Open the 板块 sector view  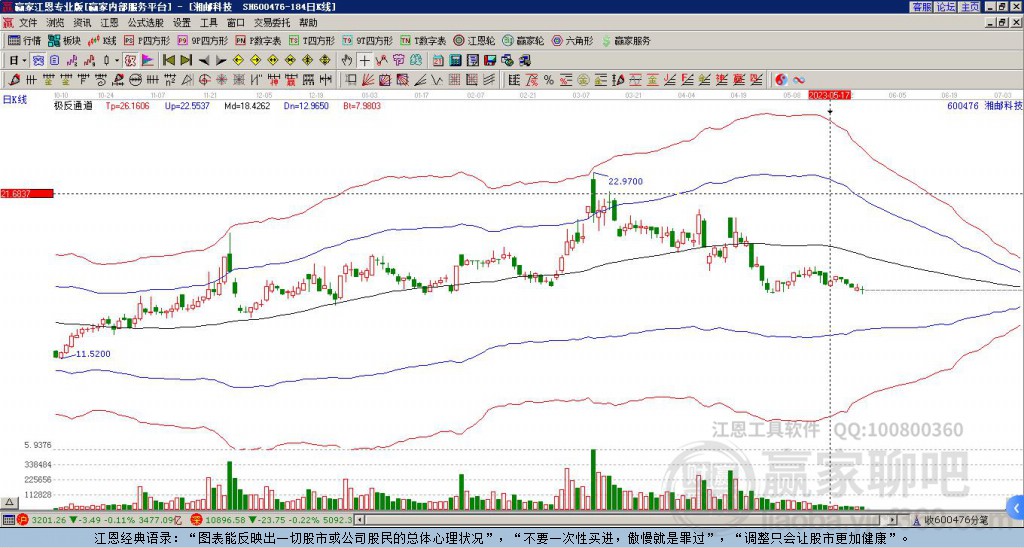tap(64, 40)
